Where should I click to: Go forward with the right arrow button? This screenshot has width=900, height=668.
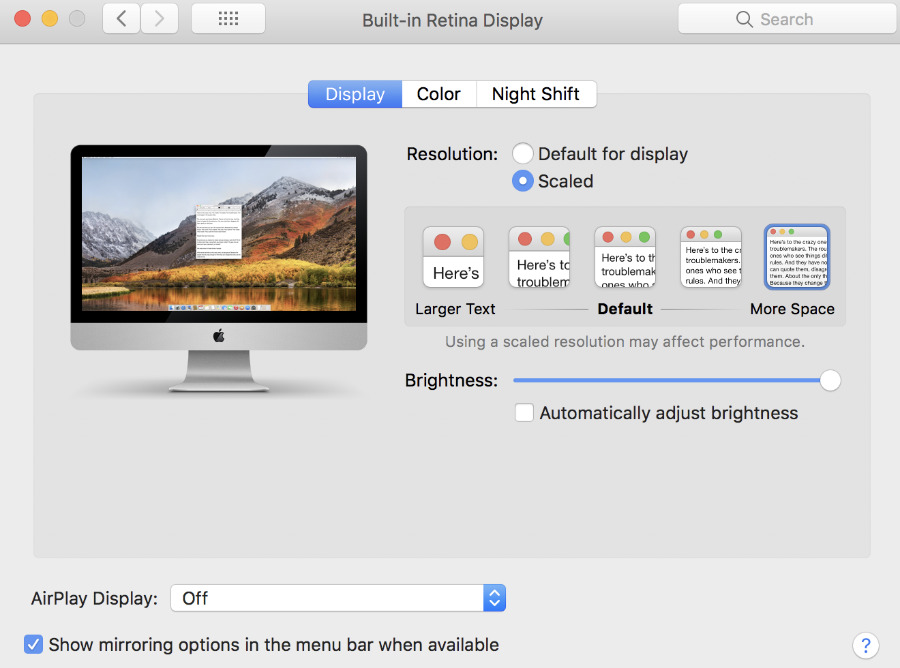(x=159, y=19)
